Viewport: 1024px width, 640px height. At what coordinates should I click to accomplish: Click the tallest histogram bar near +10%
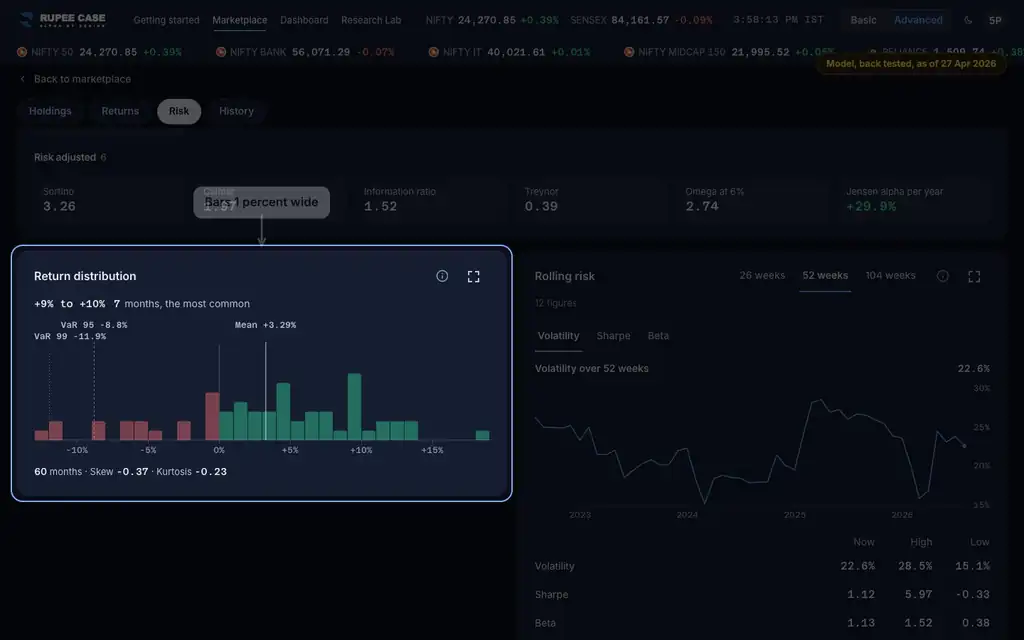coord(355,406)
